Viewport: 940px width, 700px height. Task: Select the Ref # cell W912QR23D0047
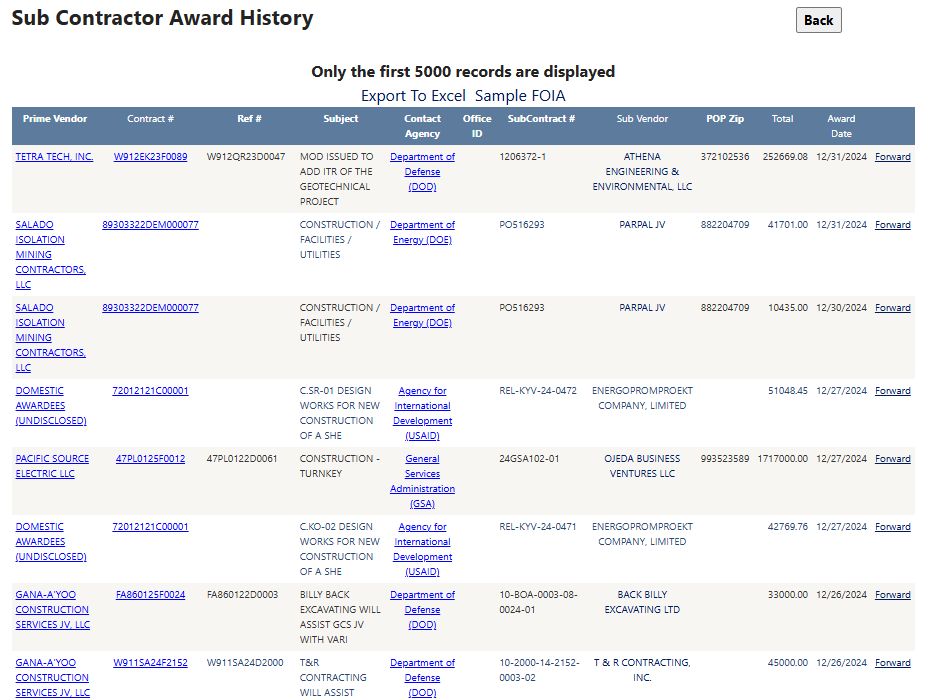pos(246,156)
